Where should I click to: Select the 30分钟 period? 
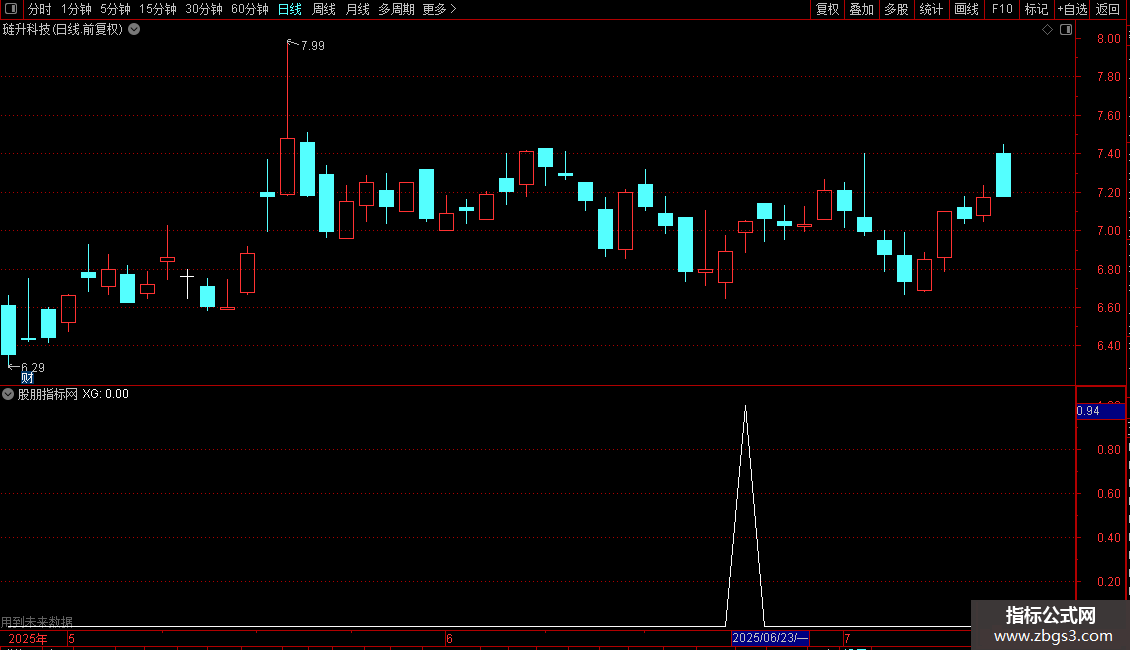tap(203, 9)
